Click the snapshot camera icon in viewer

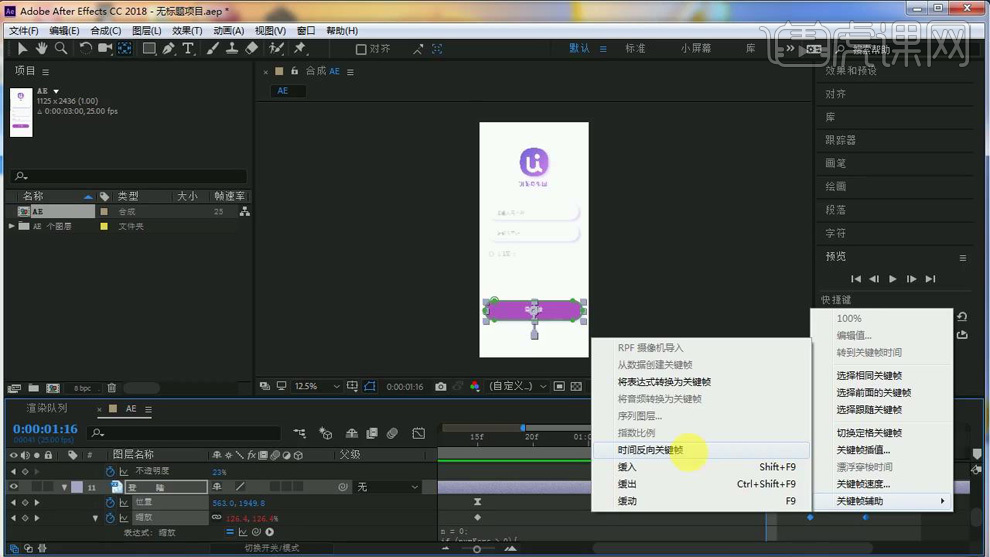tap(440, 386)
